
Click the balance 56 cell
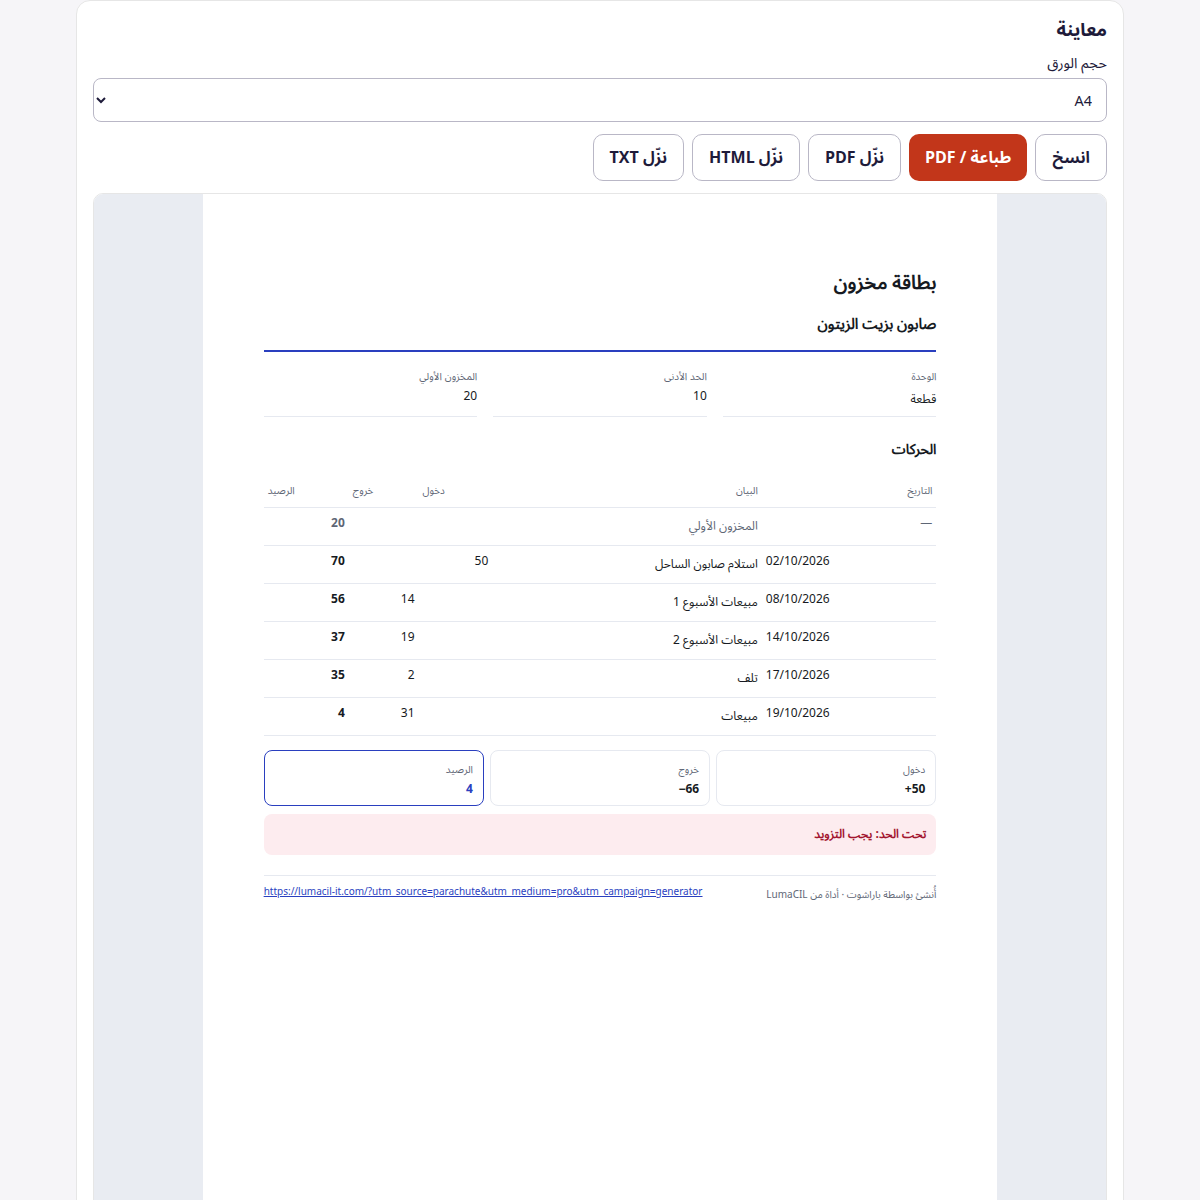point(338,599)
